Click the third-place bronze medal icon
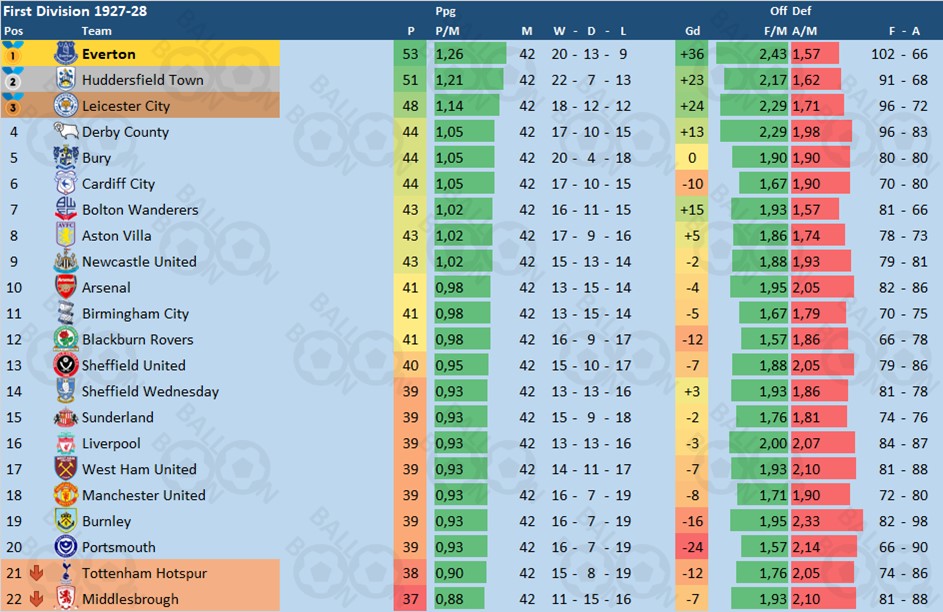This screenshot has width=943, height=612. click(x=13, y=105)
